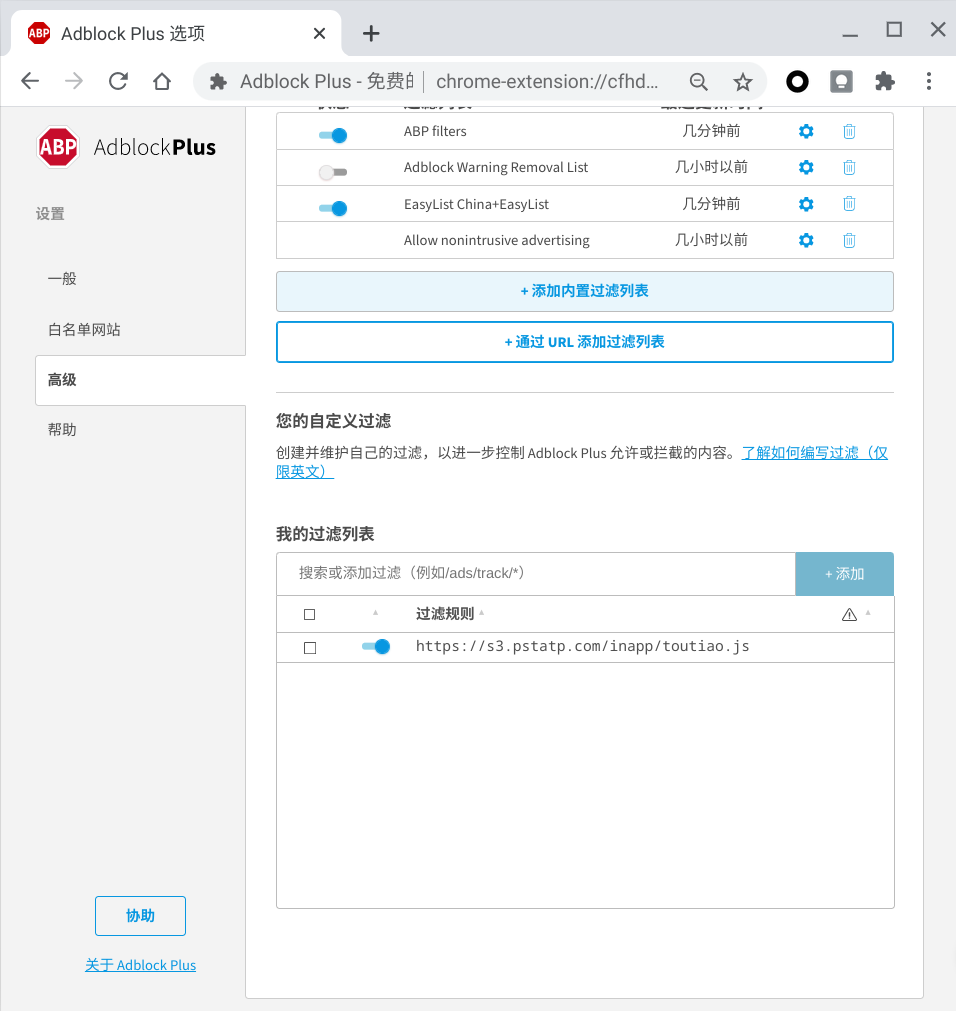
Task: Click the chrome-extension address bar URL
Action: 547,82
